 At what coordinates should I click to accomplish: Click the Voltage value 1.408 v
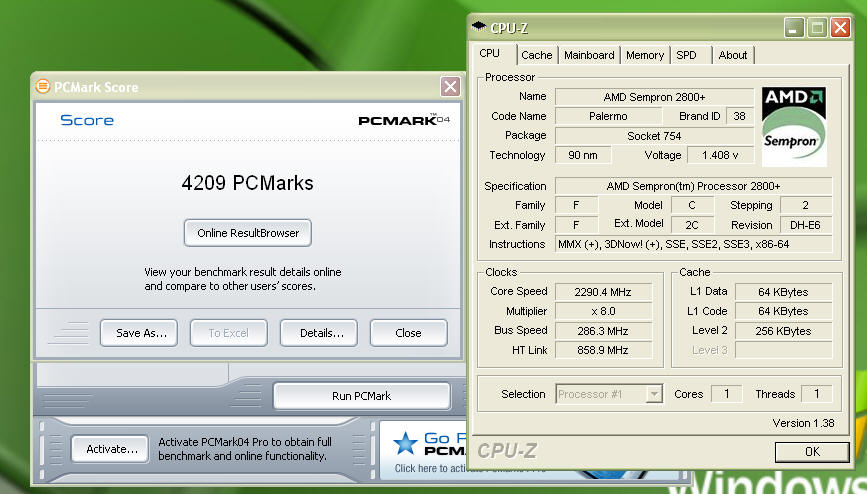tap(720, 155)
